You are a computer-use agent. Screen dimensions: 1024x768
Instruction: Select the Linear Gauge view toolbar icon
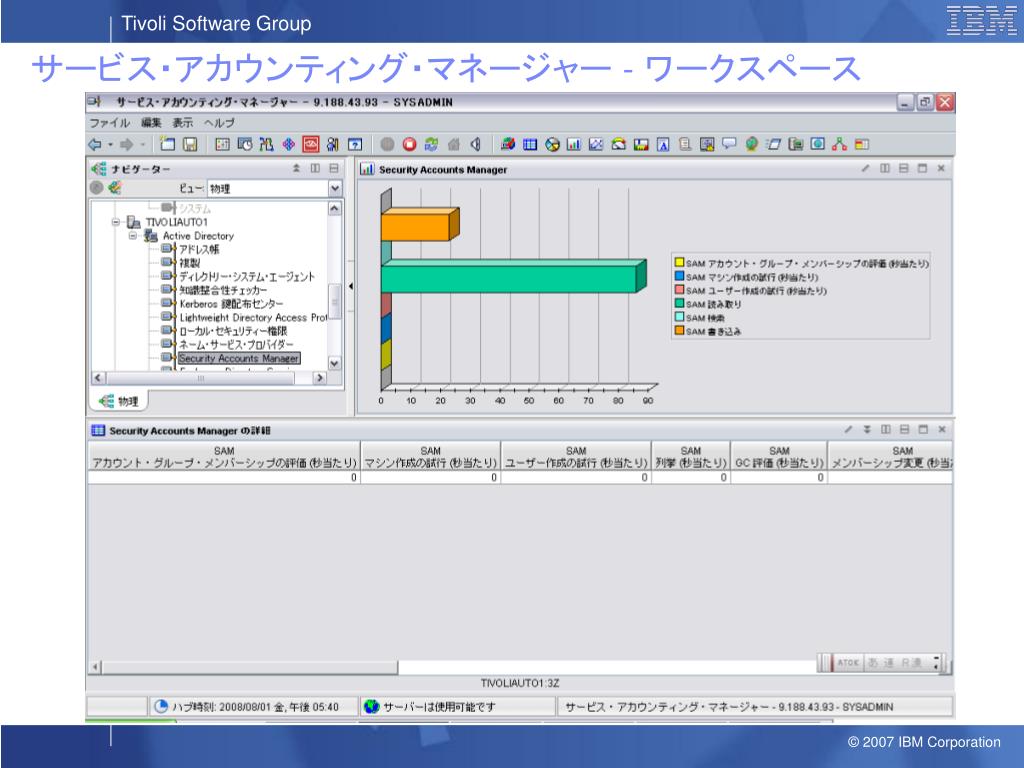click(641, 144)
